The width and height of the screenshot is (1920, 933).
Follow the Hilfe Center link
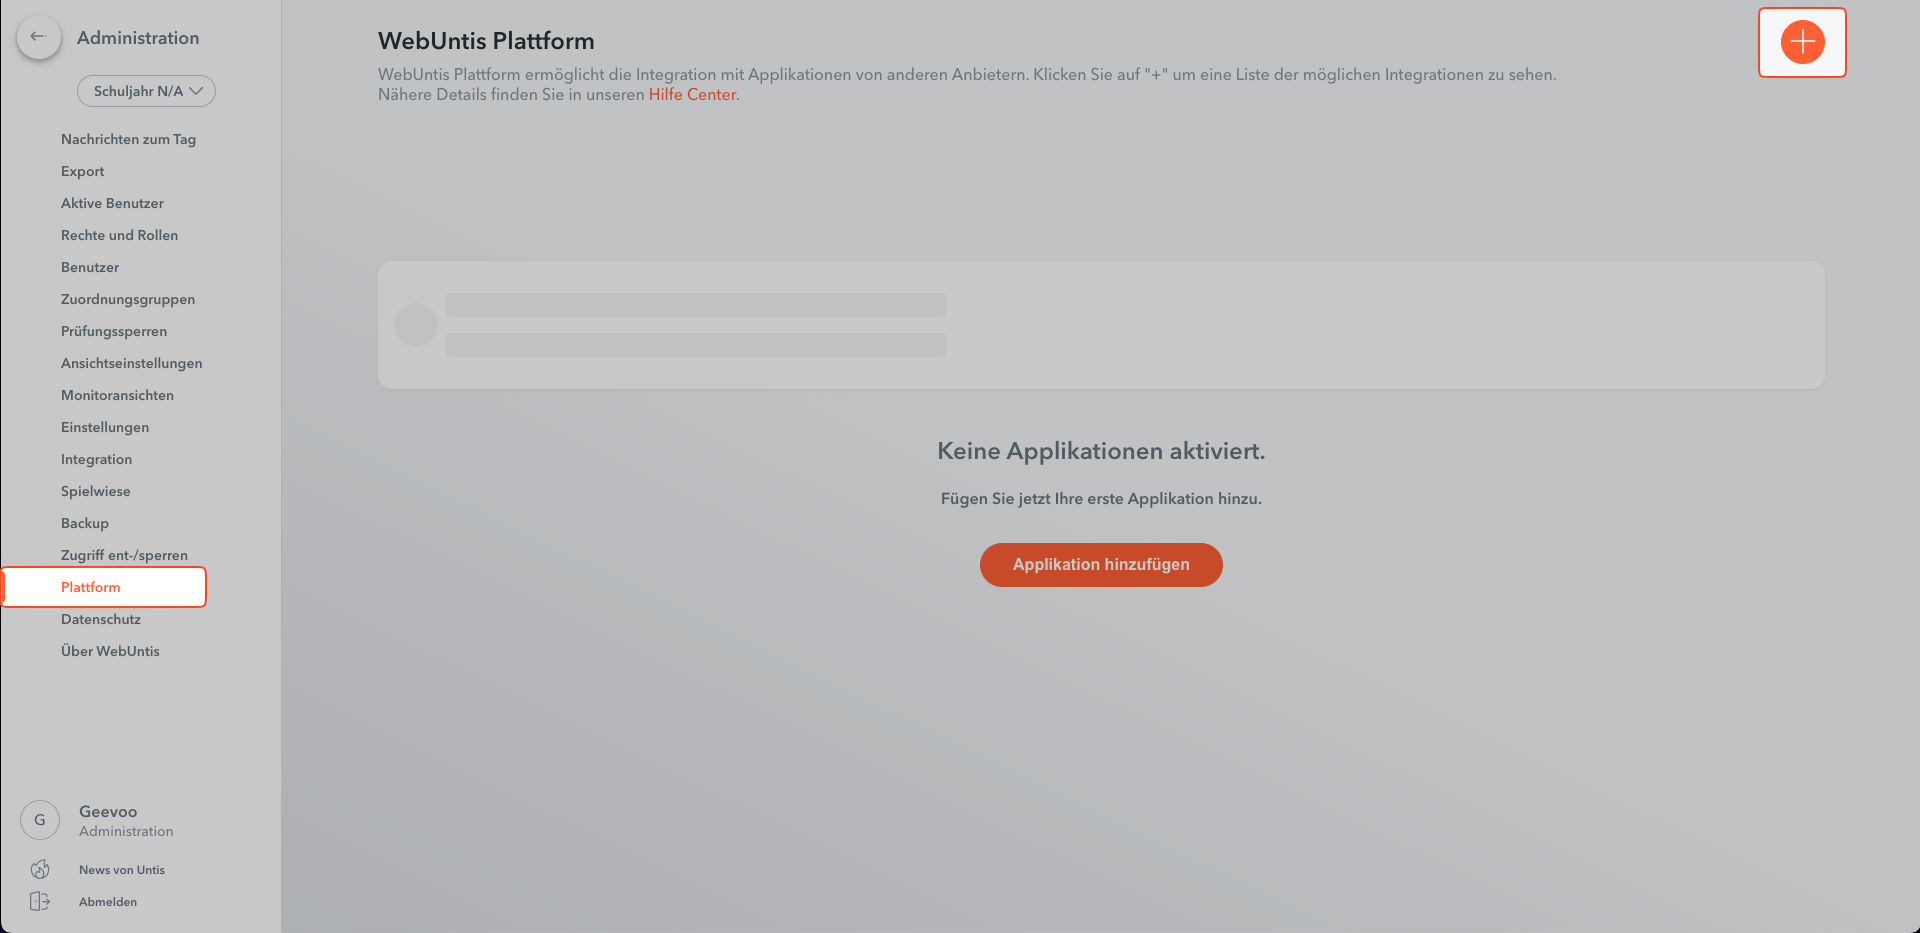tap(692, 95)
